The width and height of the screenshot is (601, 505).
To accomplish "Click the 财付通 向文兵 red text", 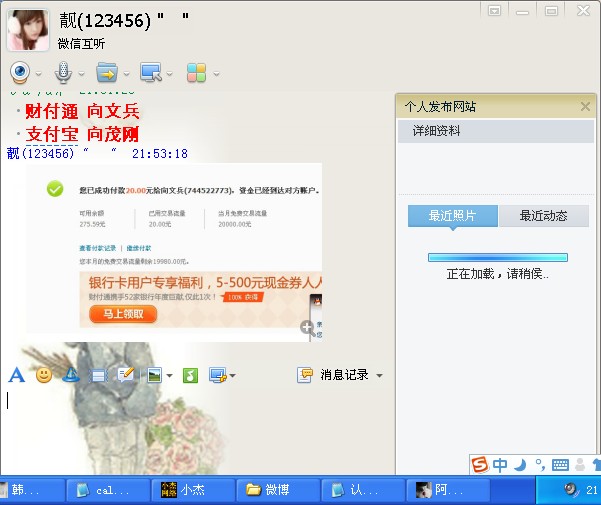I will (x=82, y=111).
